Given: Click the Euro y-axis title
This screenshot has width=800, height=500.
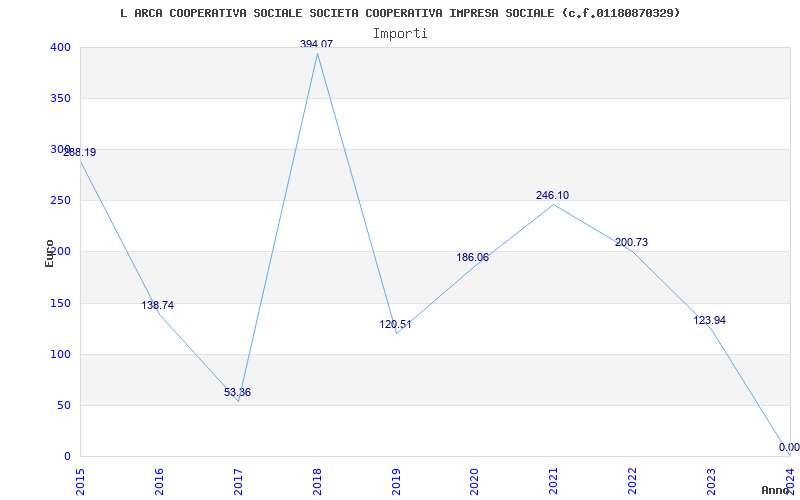Looking at the screenshot, I should click(49, 253).
